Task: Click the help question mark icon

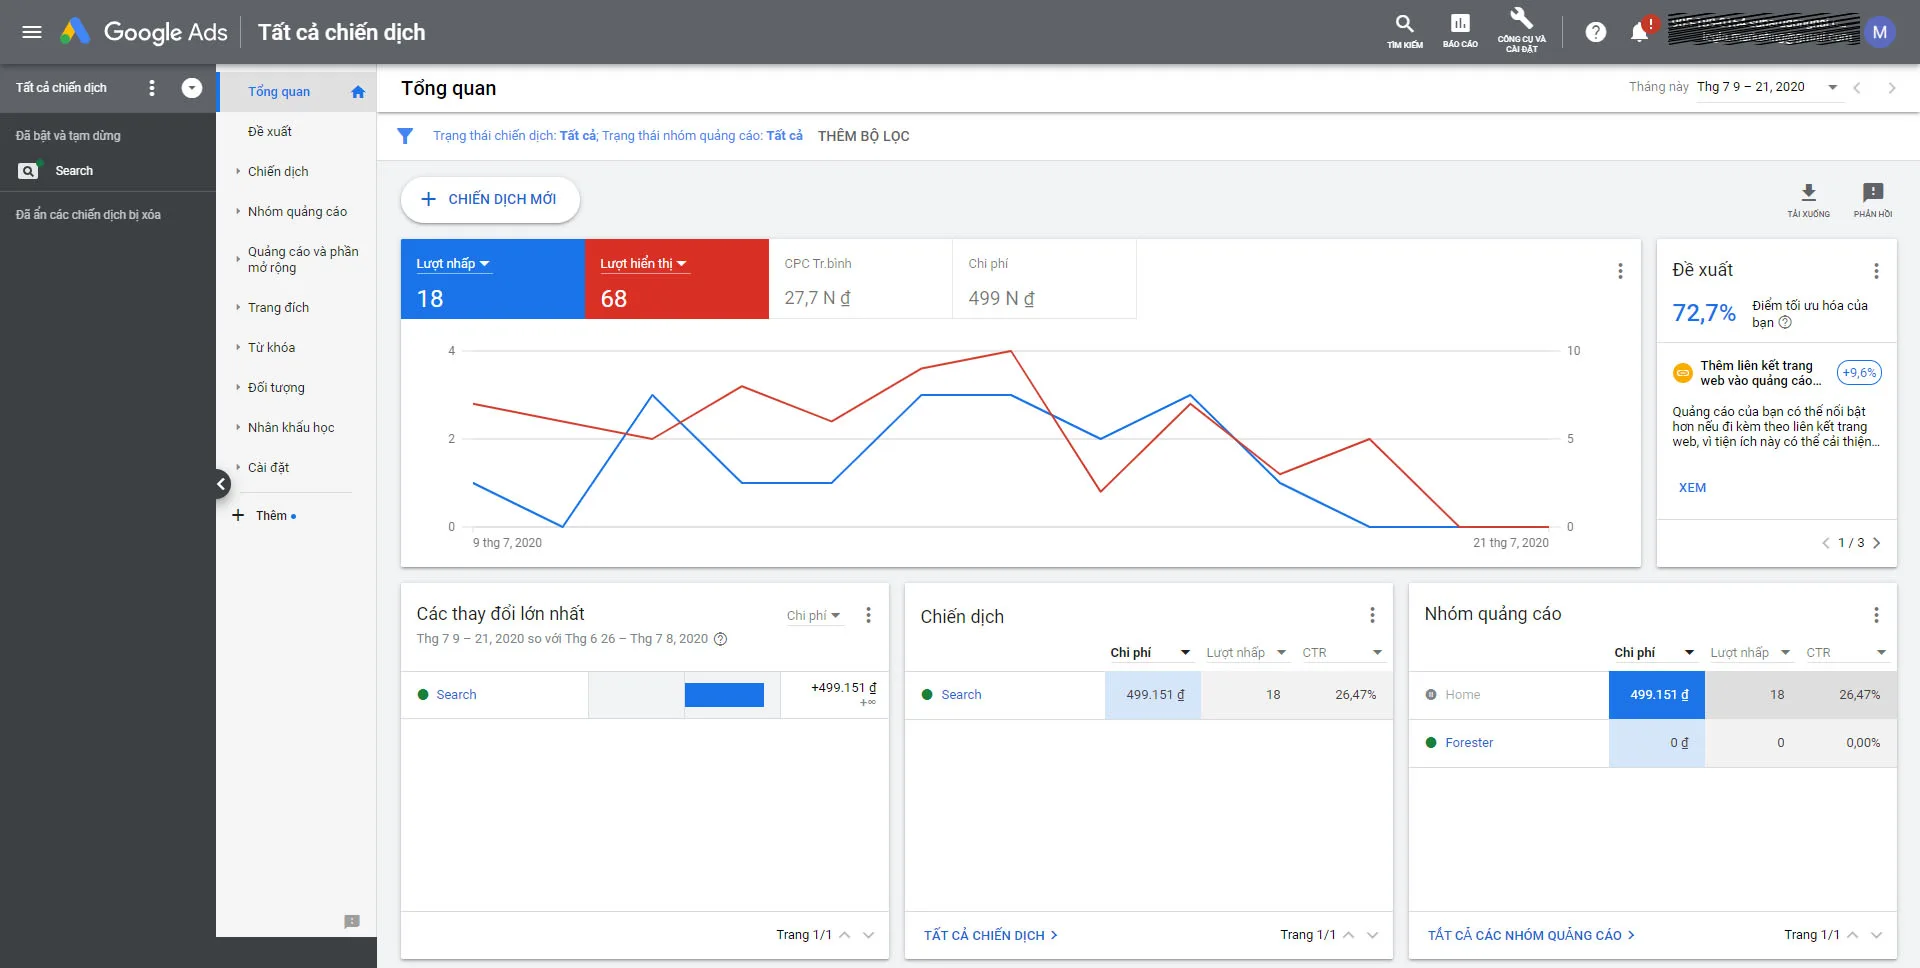Action: 1596,32
